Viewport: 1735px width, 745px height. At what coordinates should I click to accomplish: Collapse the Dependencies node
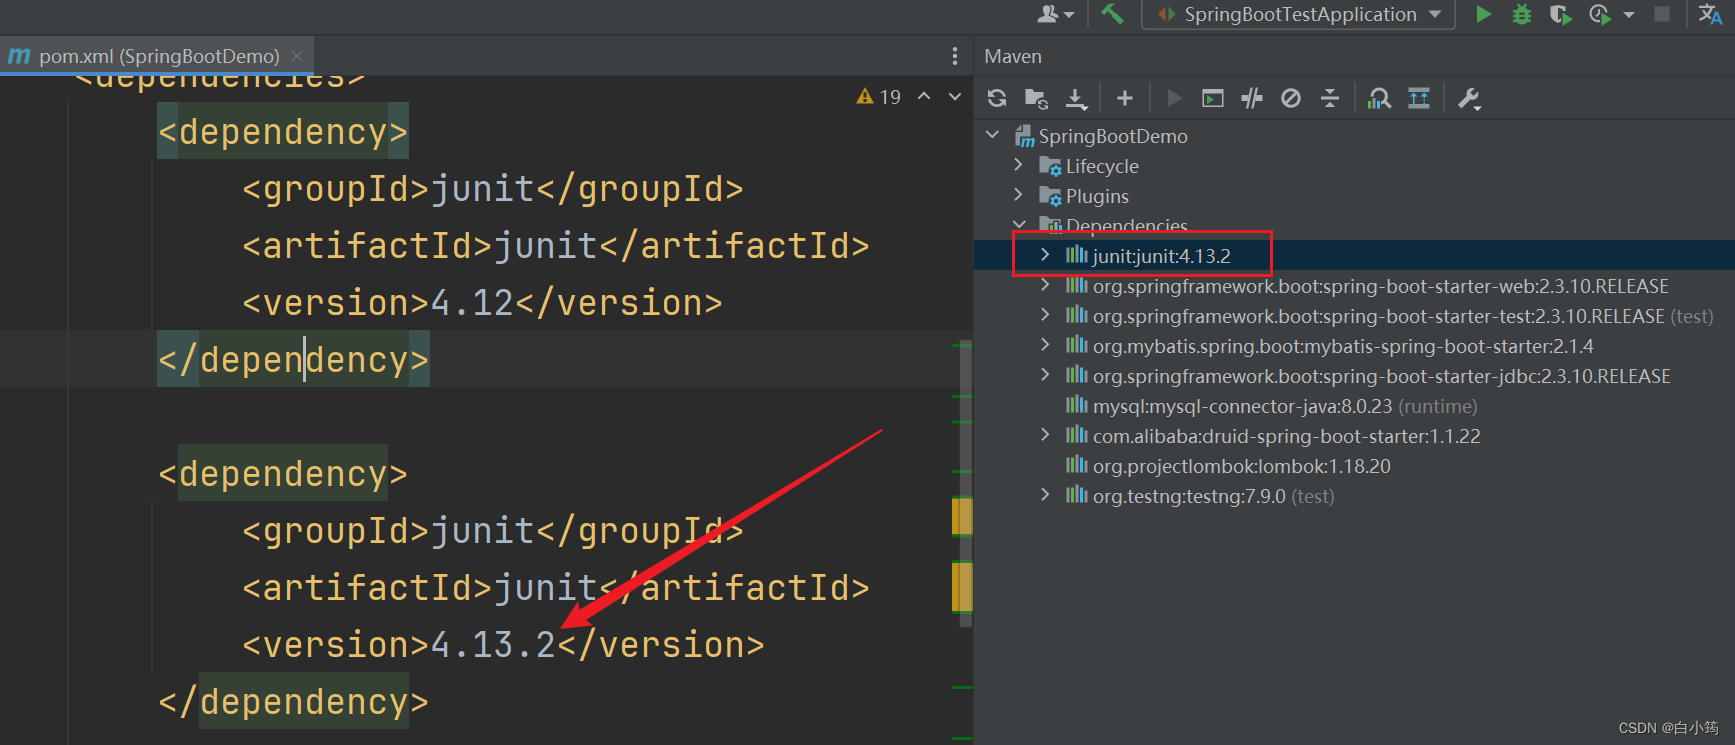pyautogui.click(x=1018, y=224)
